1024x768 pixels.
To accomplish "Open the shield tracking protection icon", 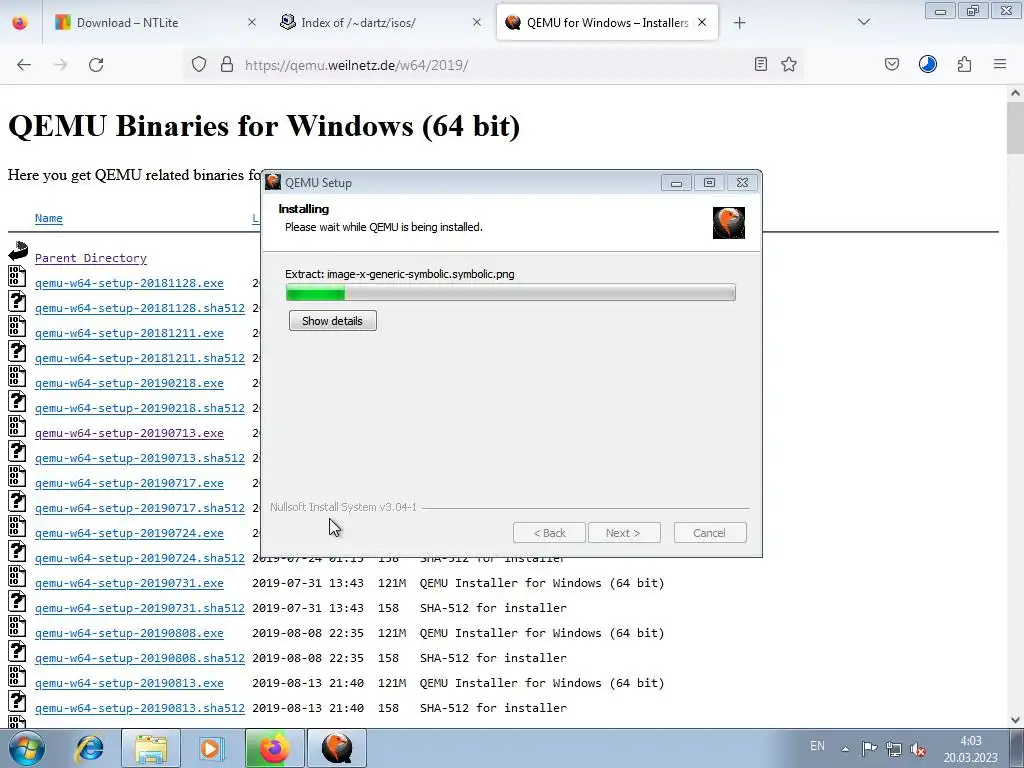I will tap(199, 65).
